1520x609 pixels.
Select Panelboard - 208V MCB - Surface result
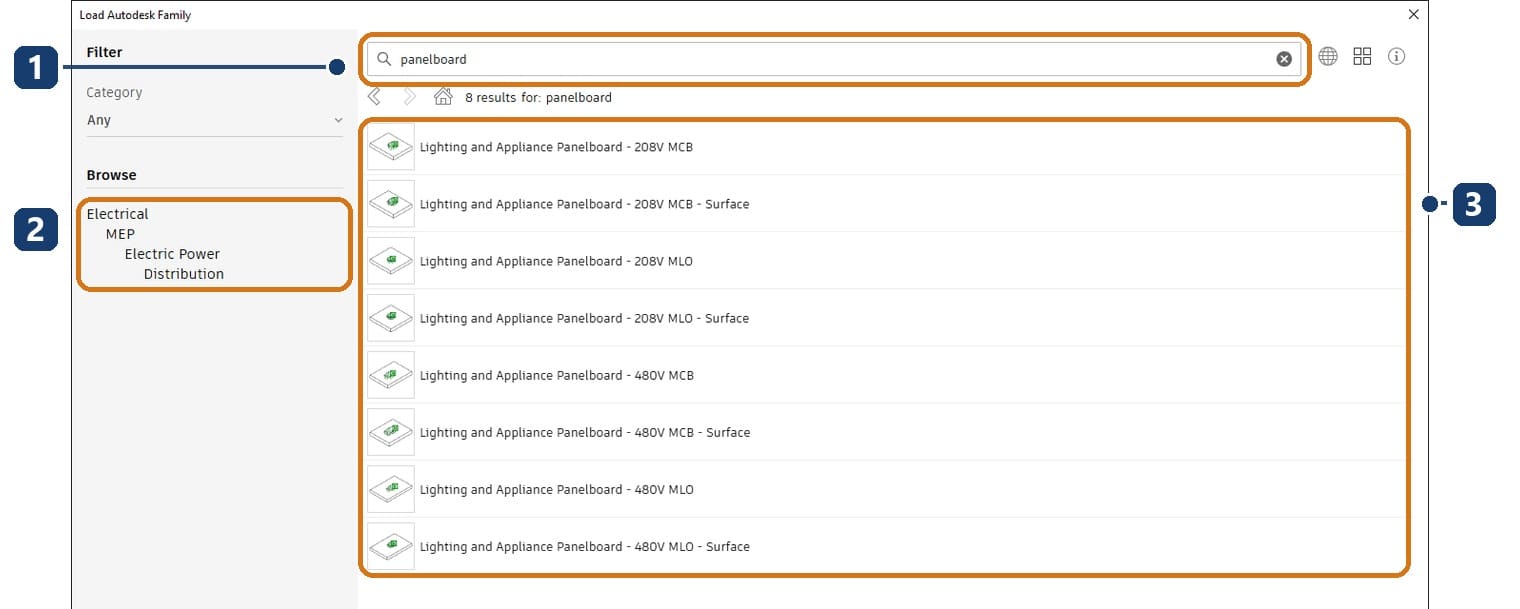point(884,204)
